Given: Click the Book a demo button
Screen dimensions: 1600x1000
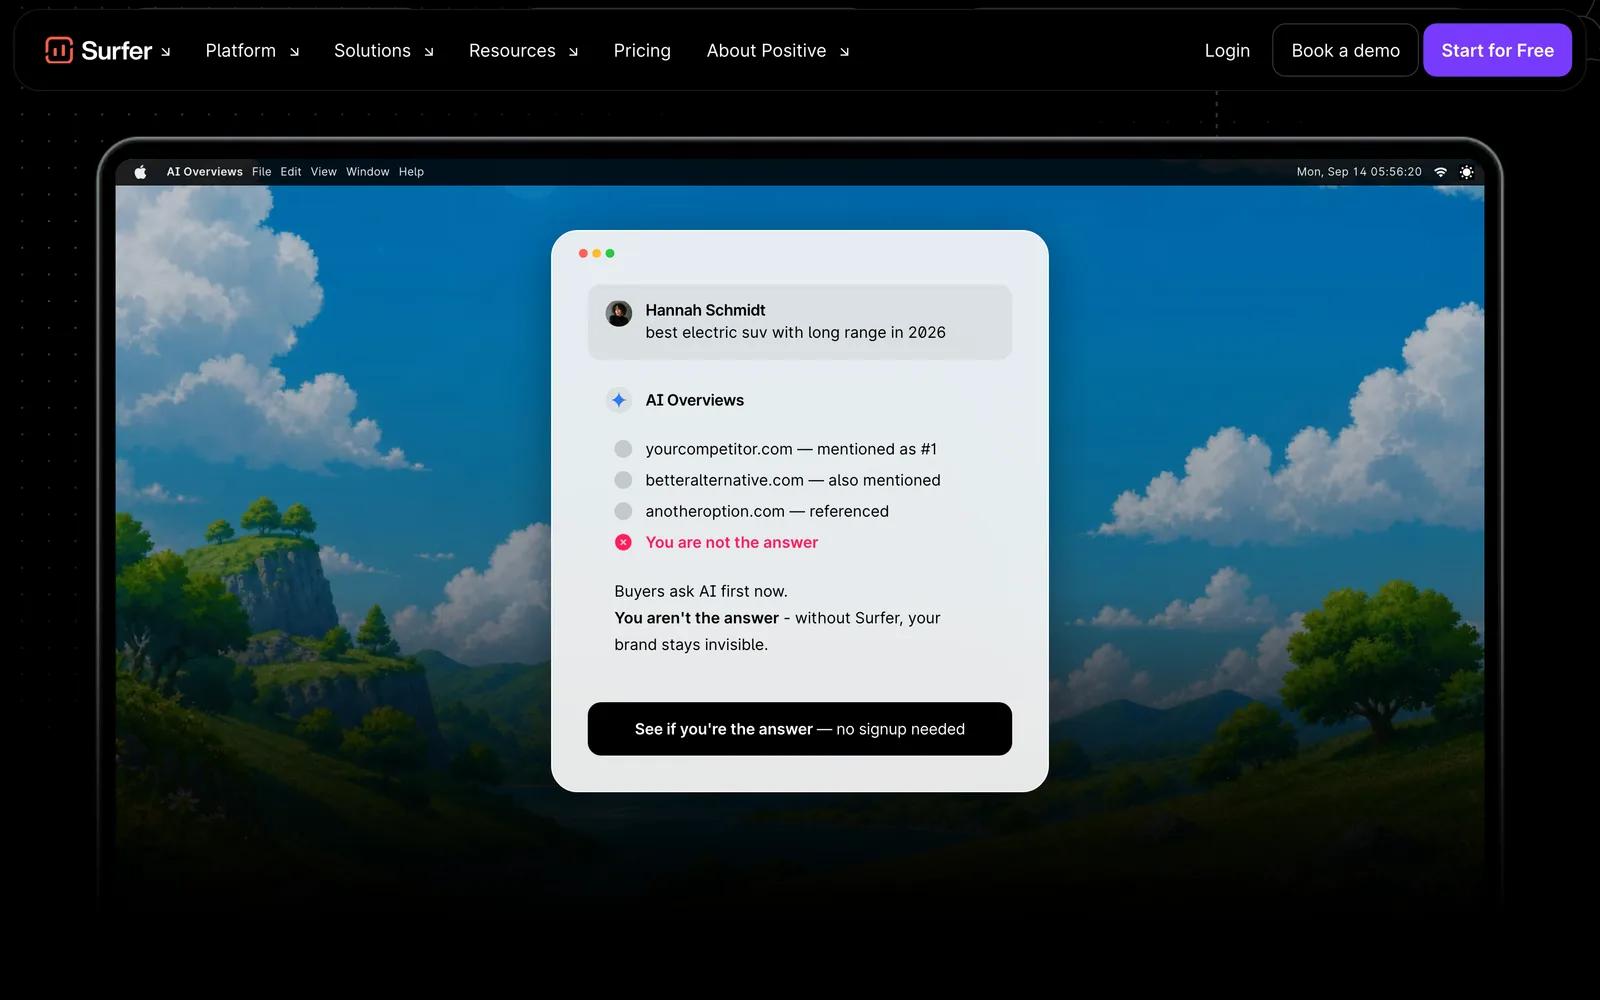Looking at the screenshot, I should coord(1345,50).
